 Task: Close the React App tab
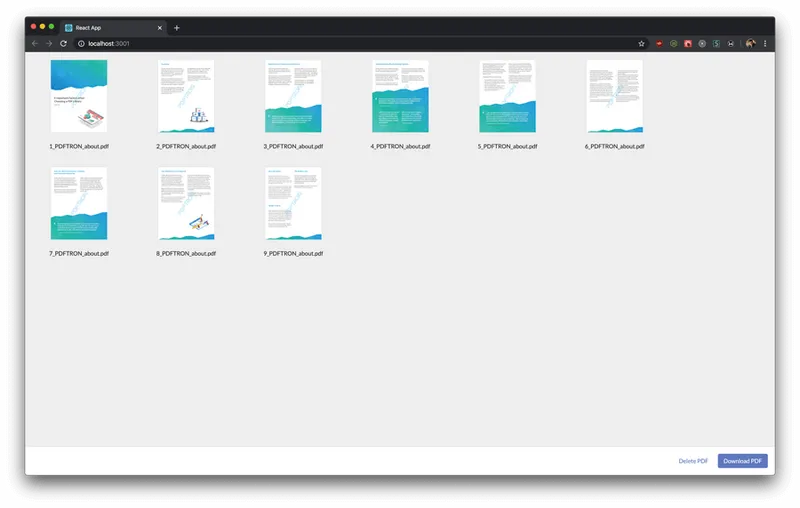coord(160,28)
